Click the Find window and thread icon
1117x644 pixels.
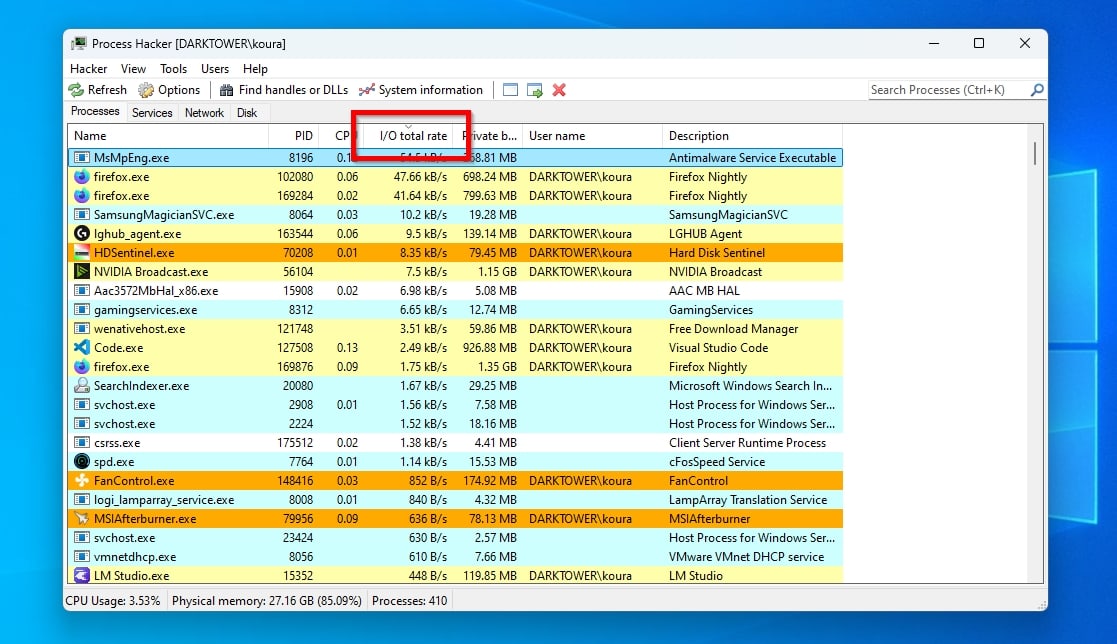[x=535, y=90]
